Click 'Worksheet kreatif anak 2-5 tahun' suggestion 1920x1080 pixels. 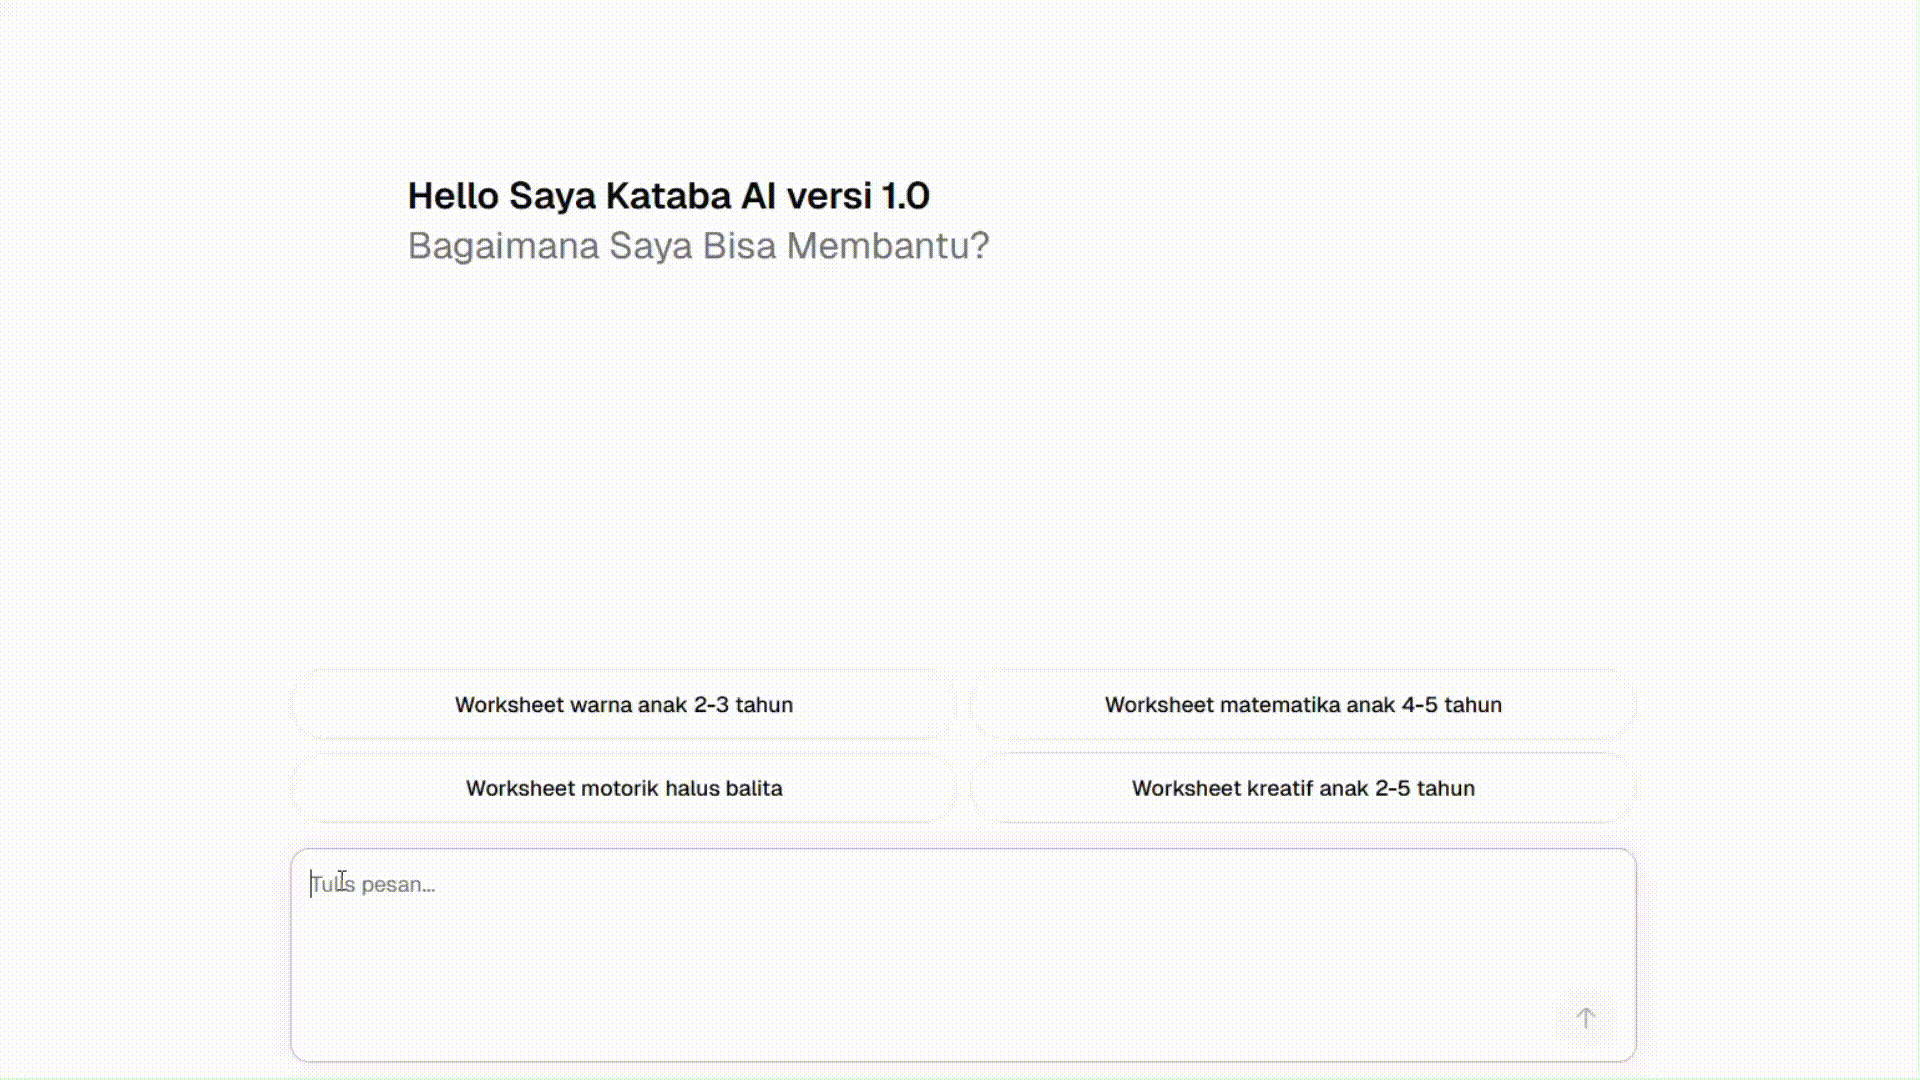pyautogui.click(x=1302, y=788)
